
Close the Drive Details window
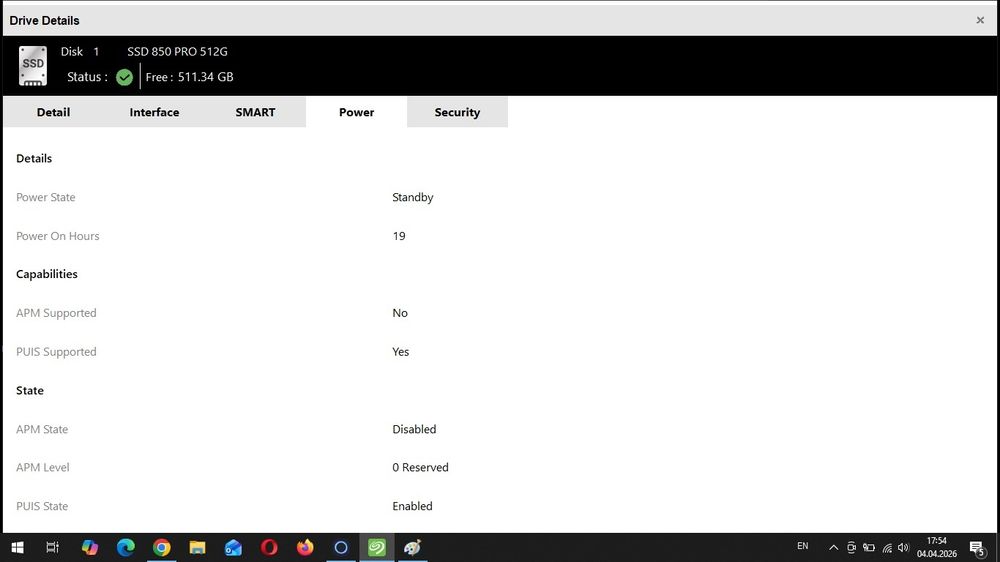(x=980, y=20)
